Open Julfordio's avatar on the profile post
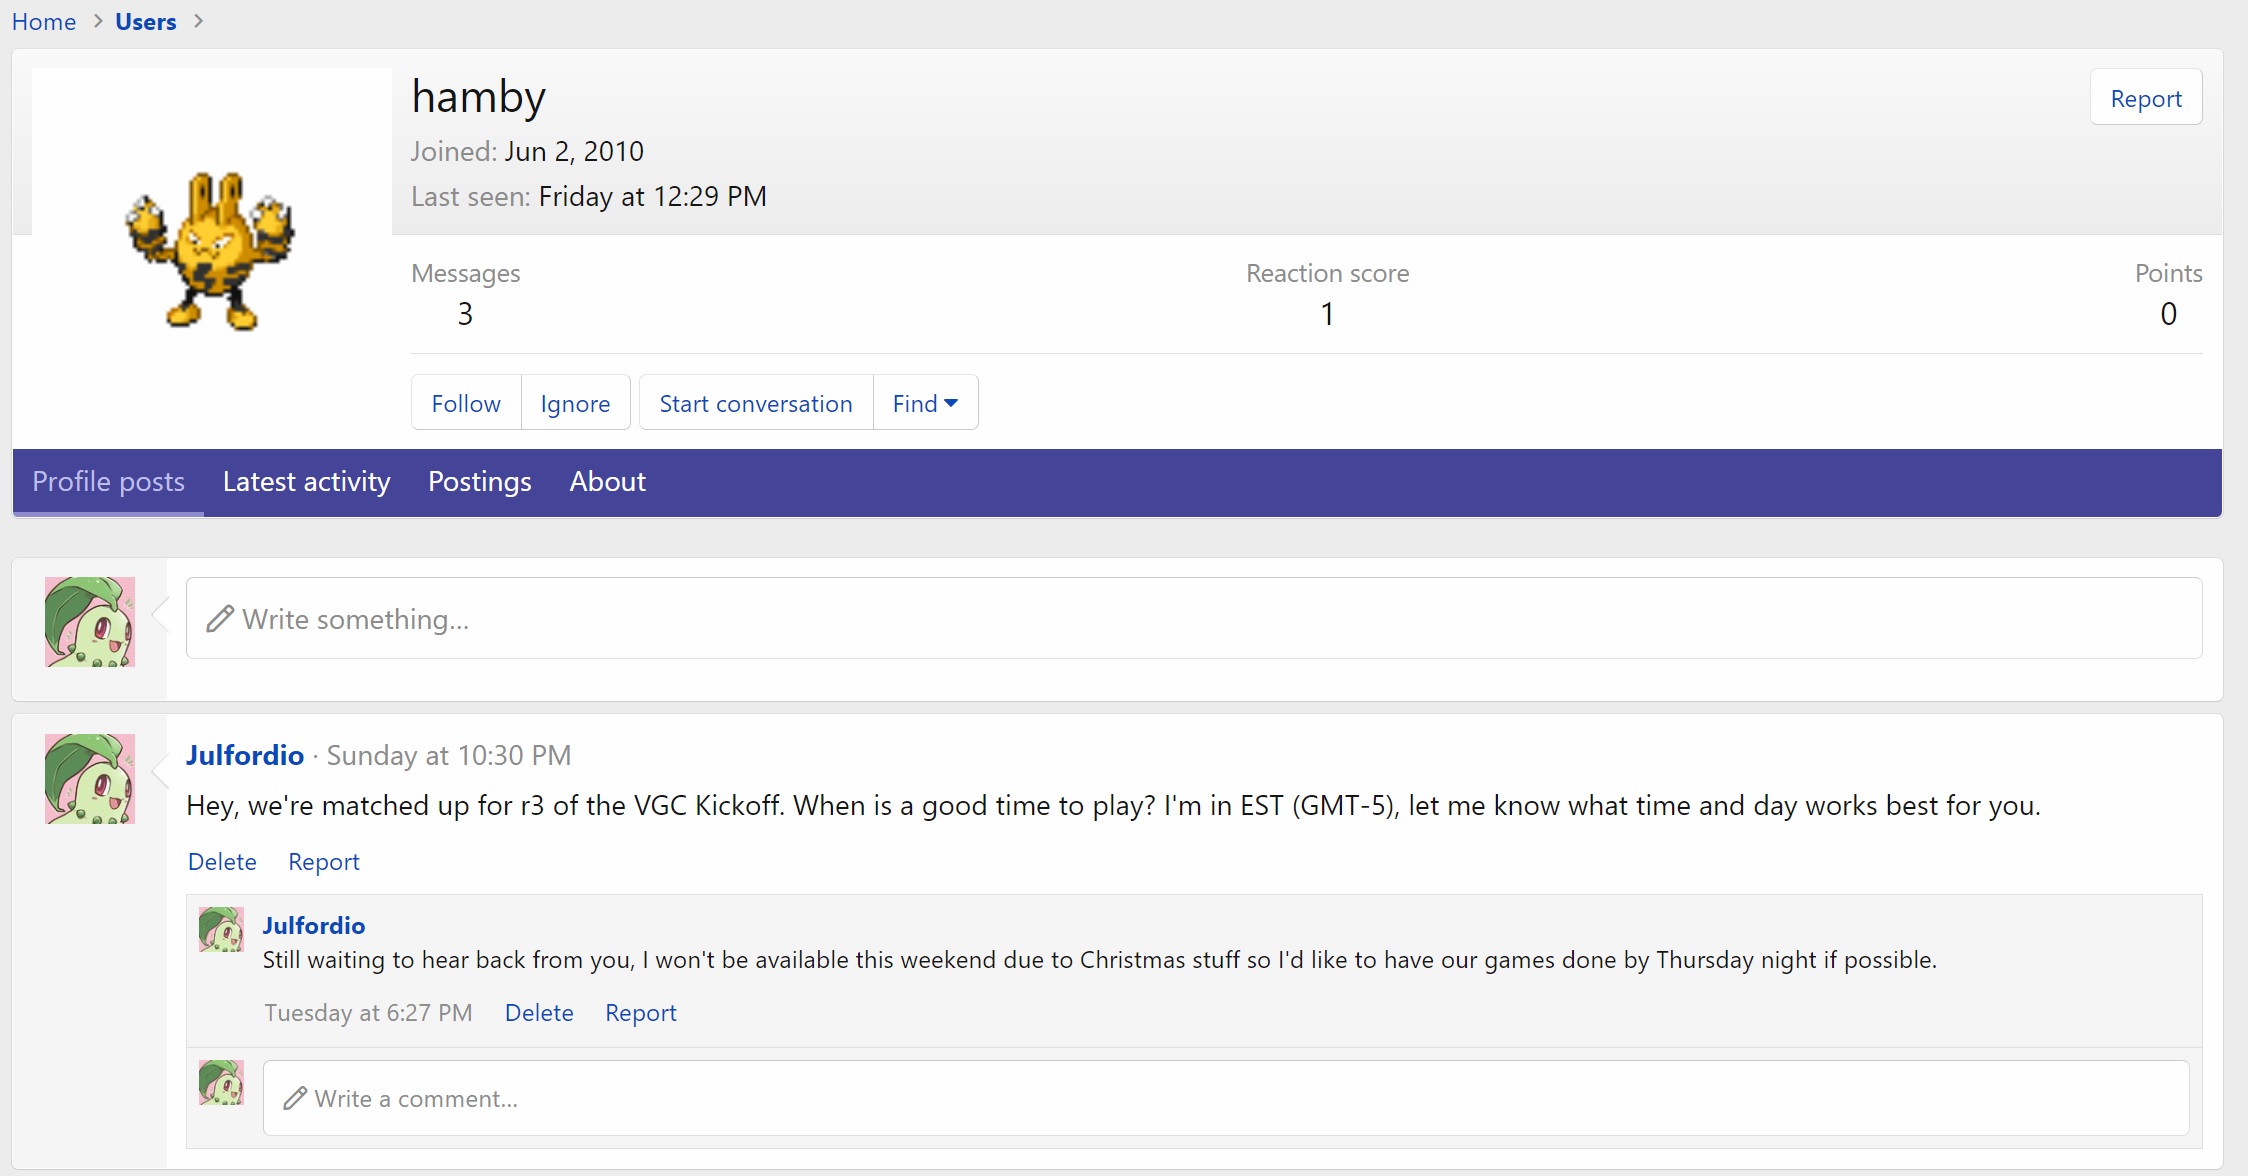 pyautogui.click(x=90, y=778)
